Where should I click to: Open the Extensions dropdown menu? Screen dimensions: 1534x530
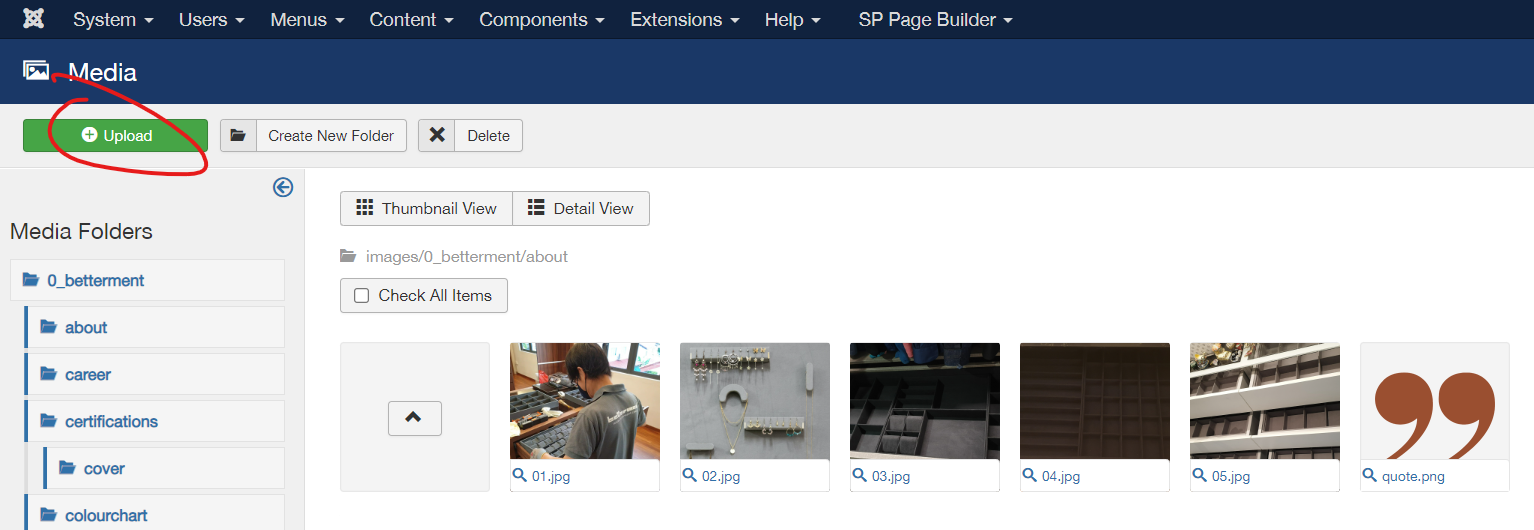[685, 19]
